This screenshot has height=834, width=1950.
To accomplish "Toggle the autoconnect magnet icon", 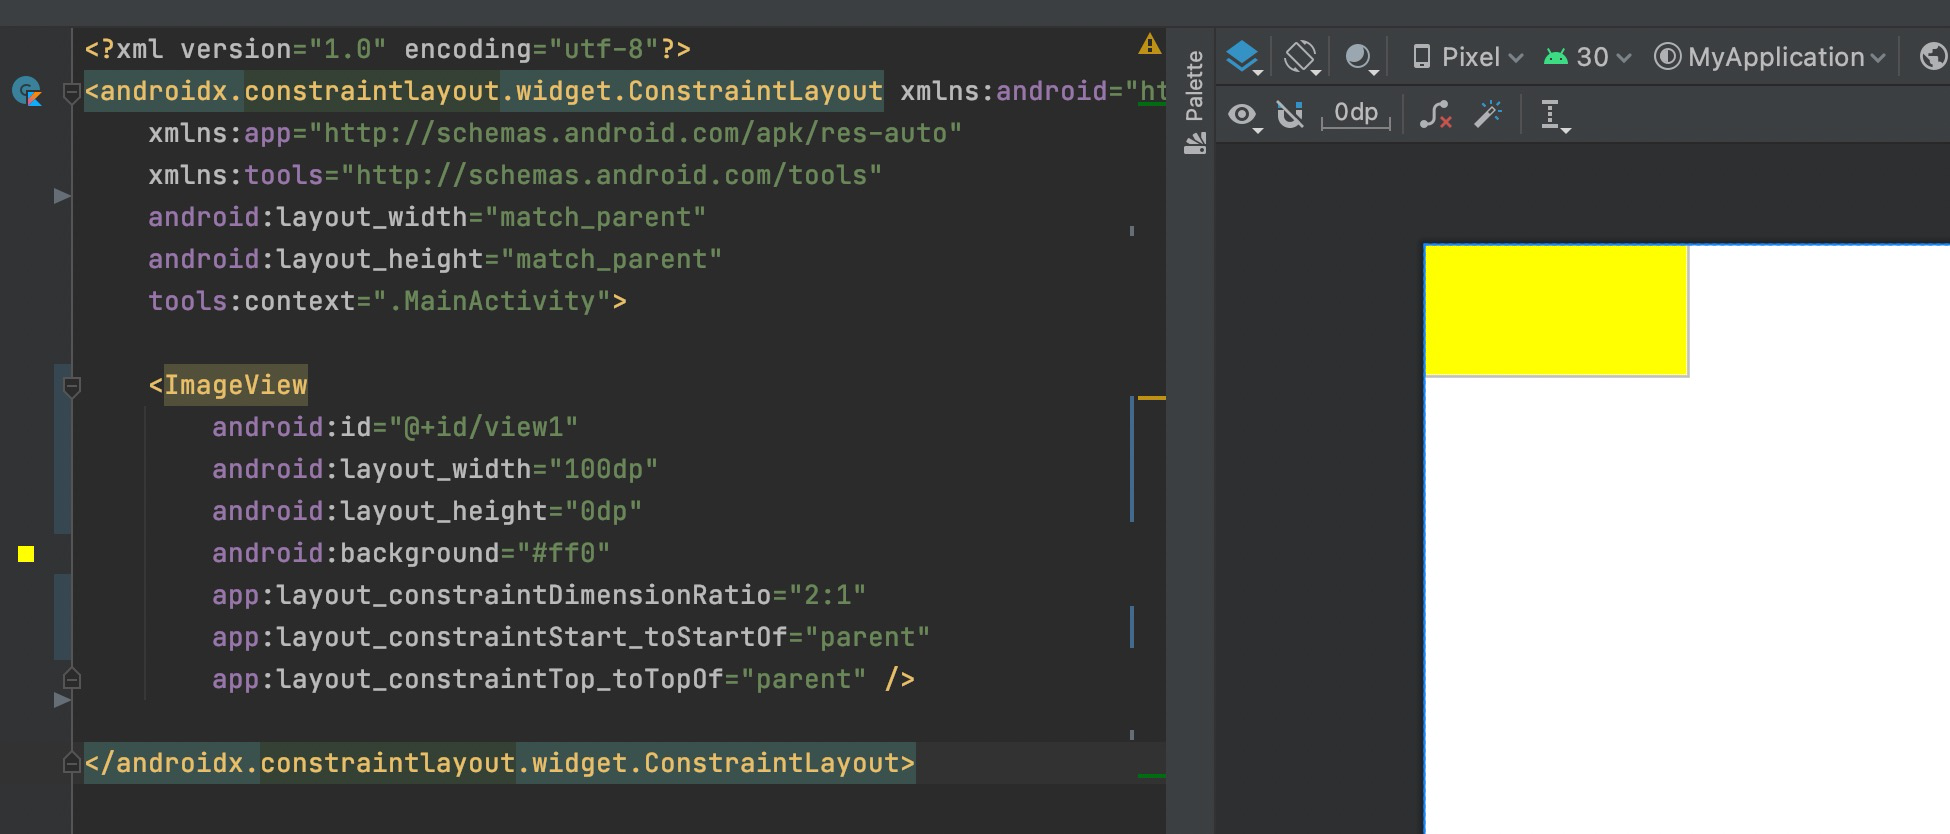I will click(1291, 115).
